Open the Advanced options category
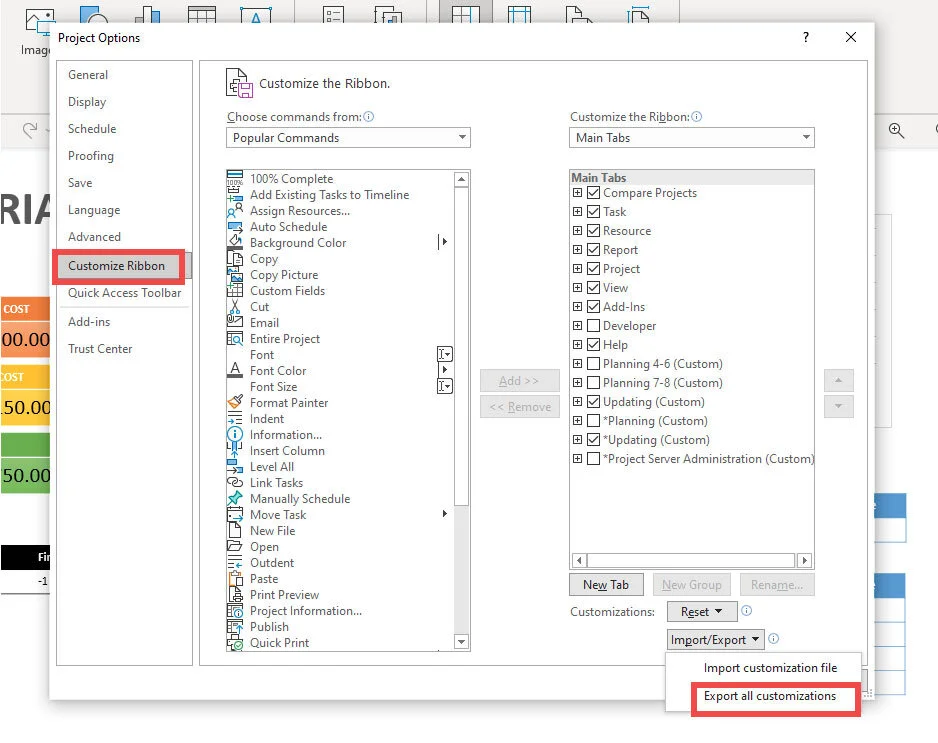Viewport: 938px width, 743px height. [95, 237]
